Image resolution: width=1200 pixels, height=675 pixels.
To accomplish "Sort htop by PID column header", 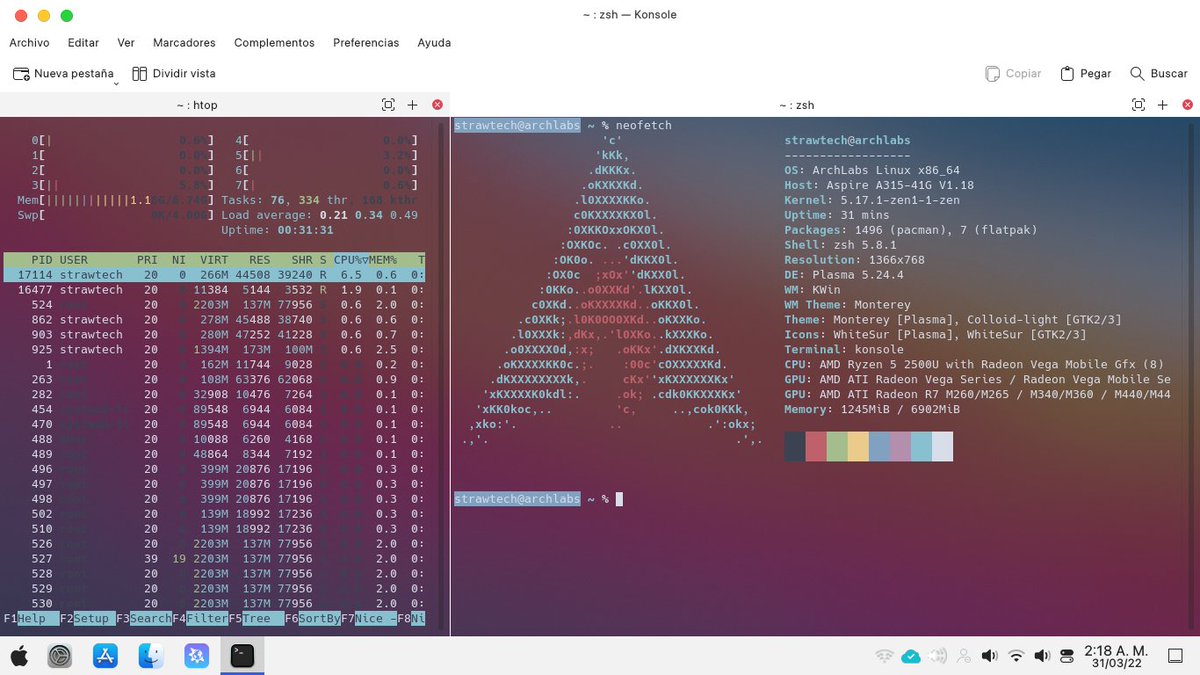I will 42,260.
